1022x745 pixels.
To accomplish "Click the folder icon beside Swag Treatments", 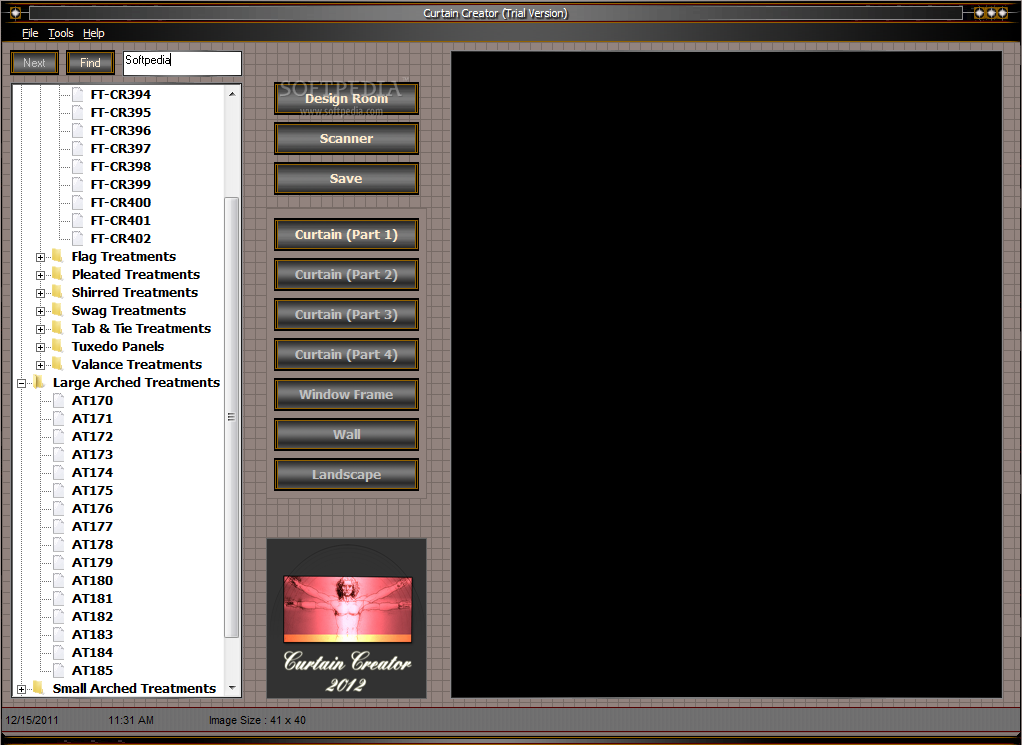I will click(x=57, y=310).
